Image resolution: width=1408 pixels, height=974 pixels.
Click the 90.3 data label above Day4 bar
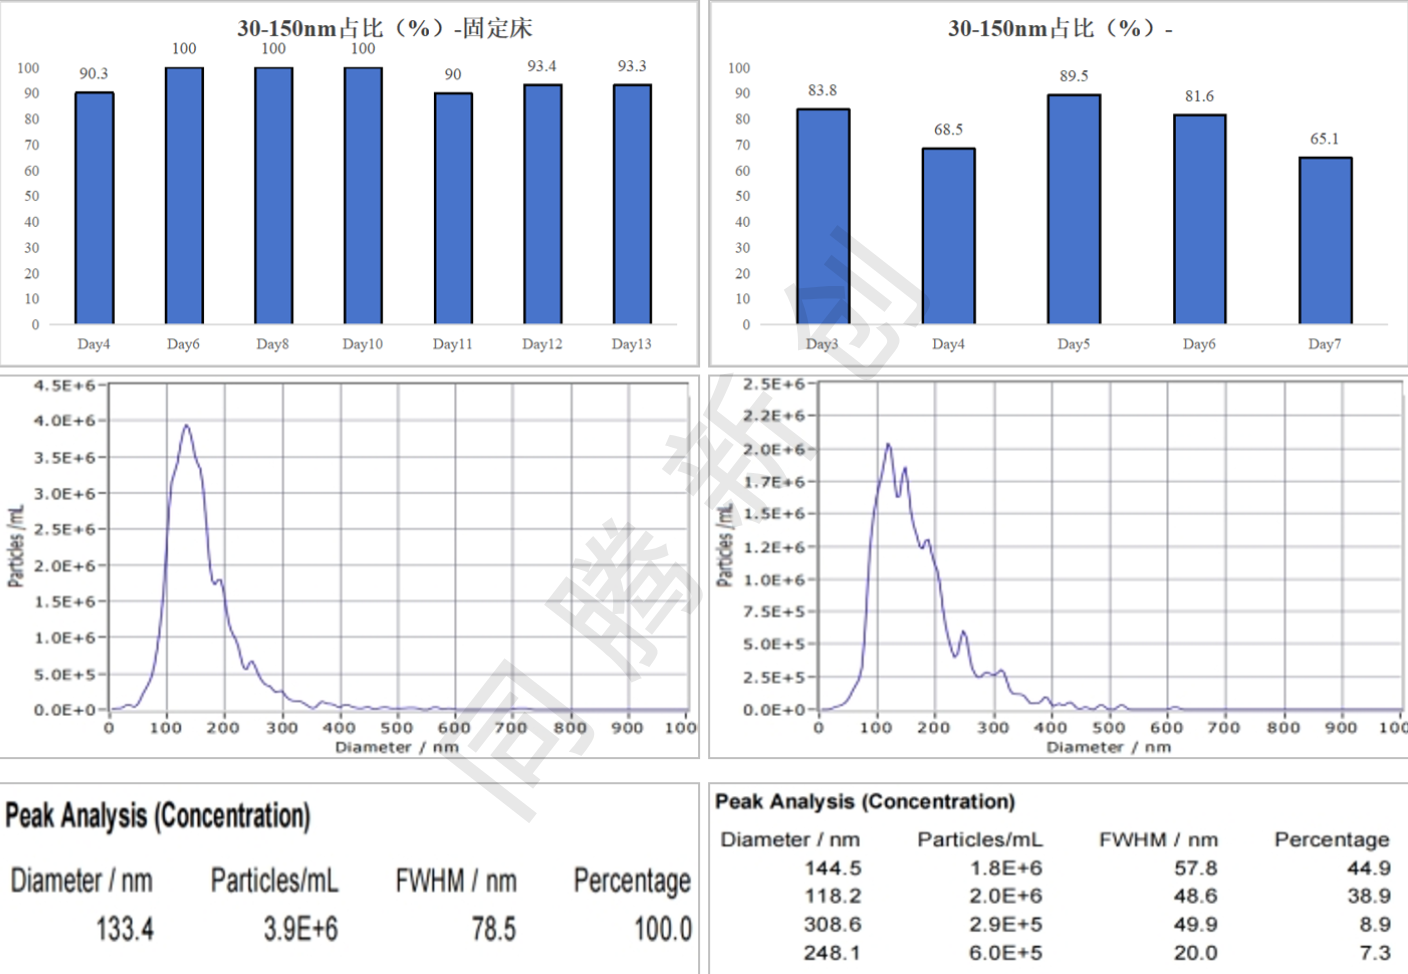[x=94, y=74]
